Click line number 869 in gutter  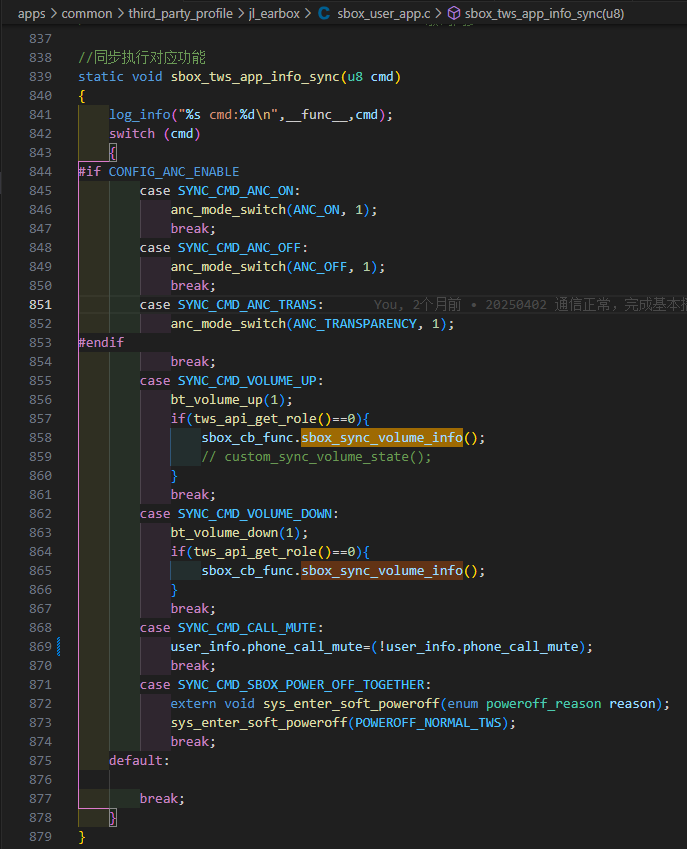click(41, 647)
